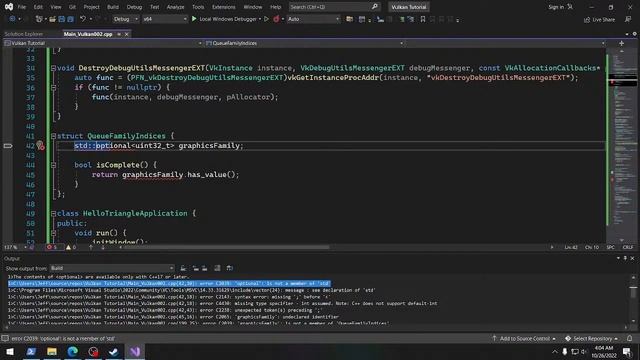Close the Output panel

click(632, 258)
